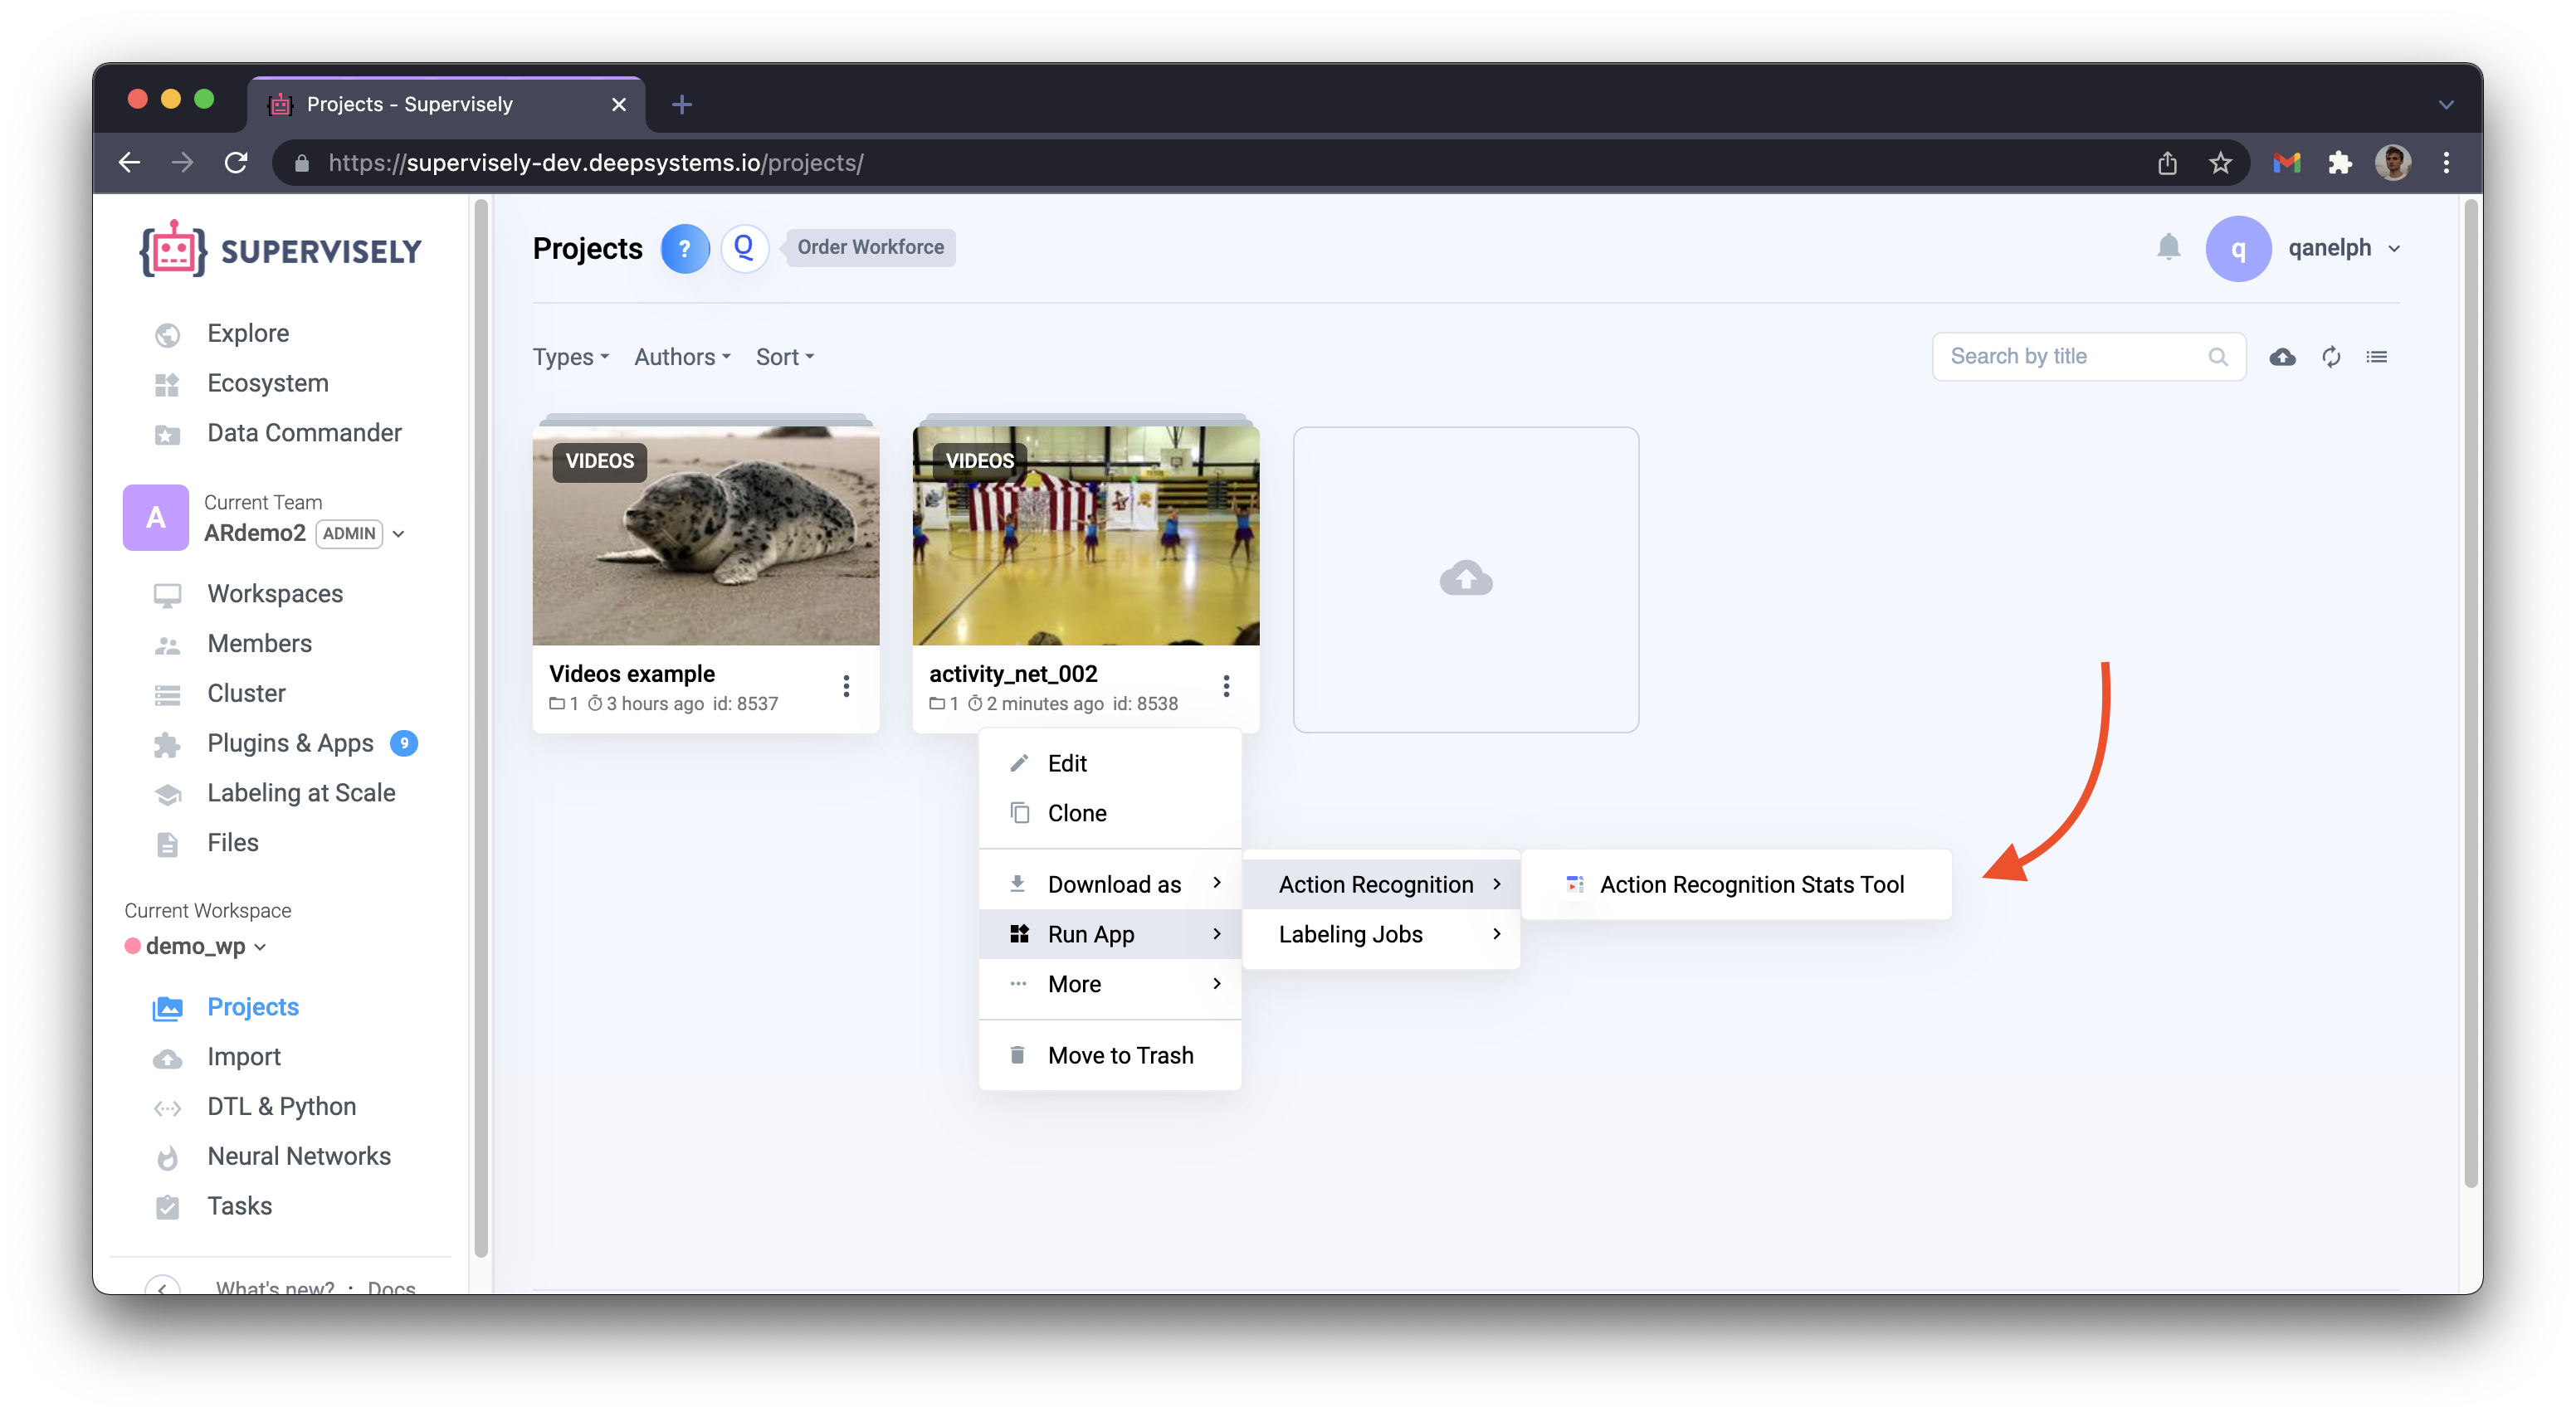Viewport: 2576px width, 1417px height.
Task: Open the blue help question-mark icon
Action: point(685,248)
